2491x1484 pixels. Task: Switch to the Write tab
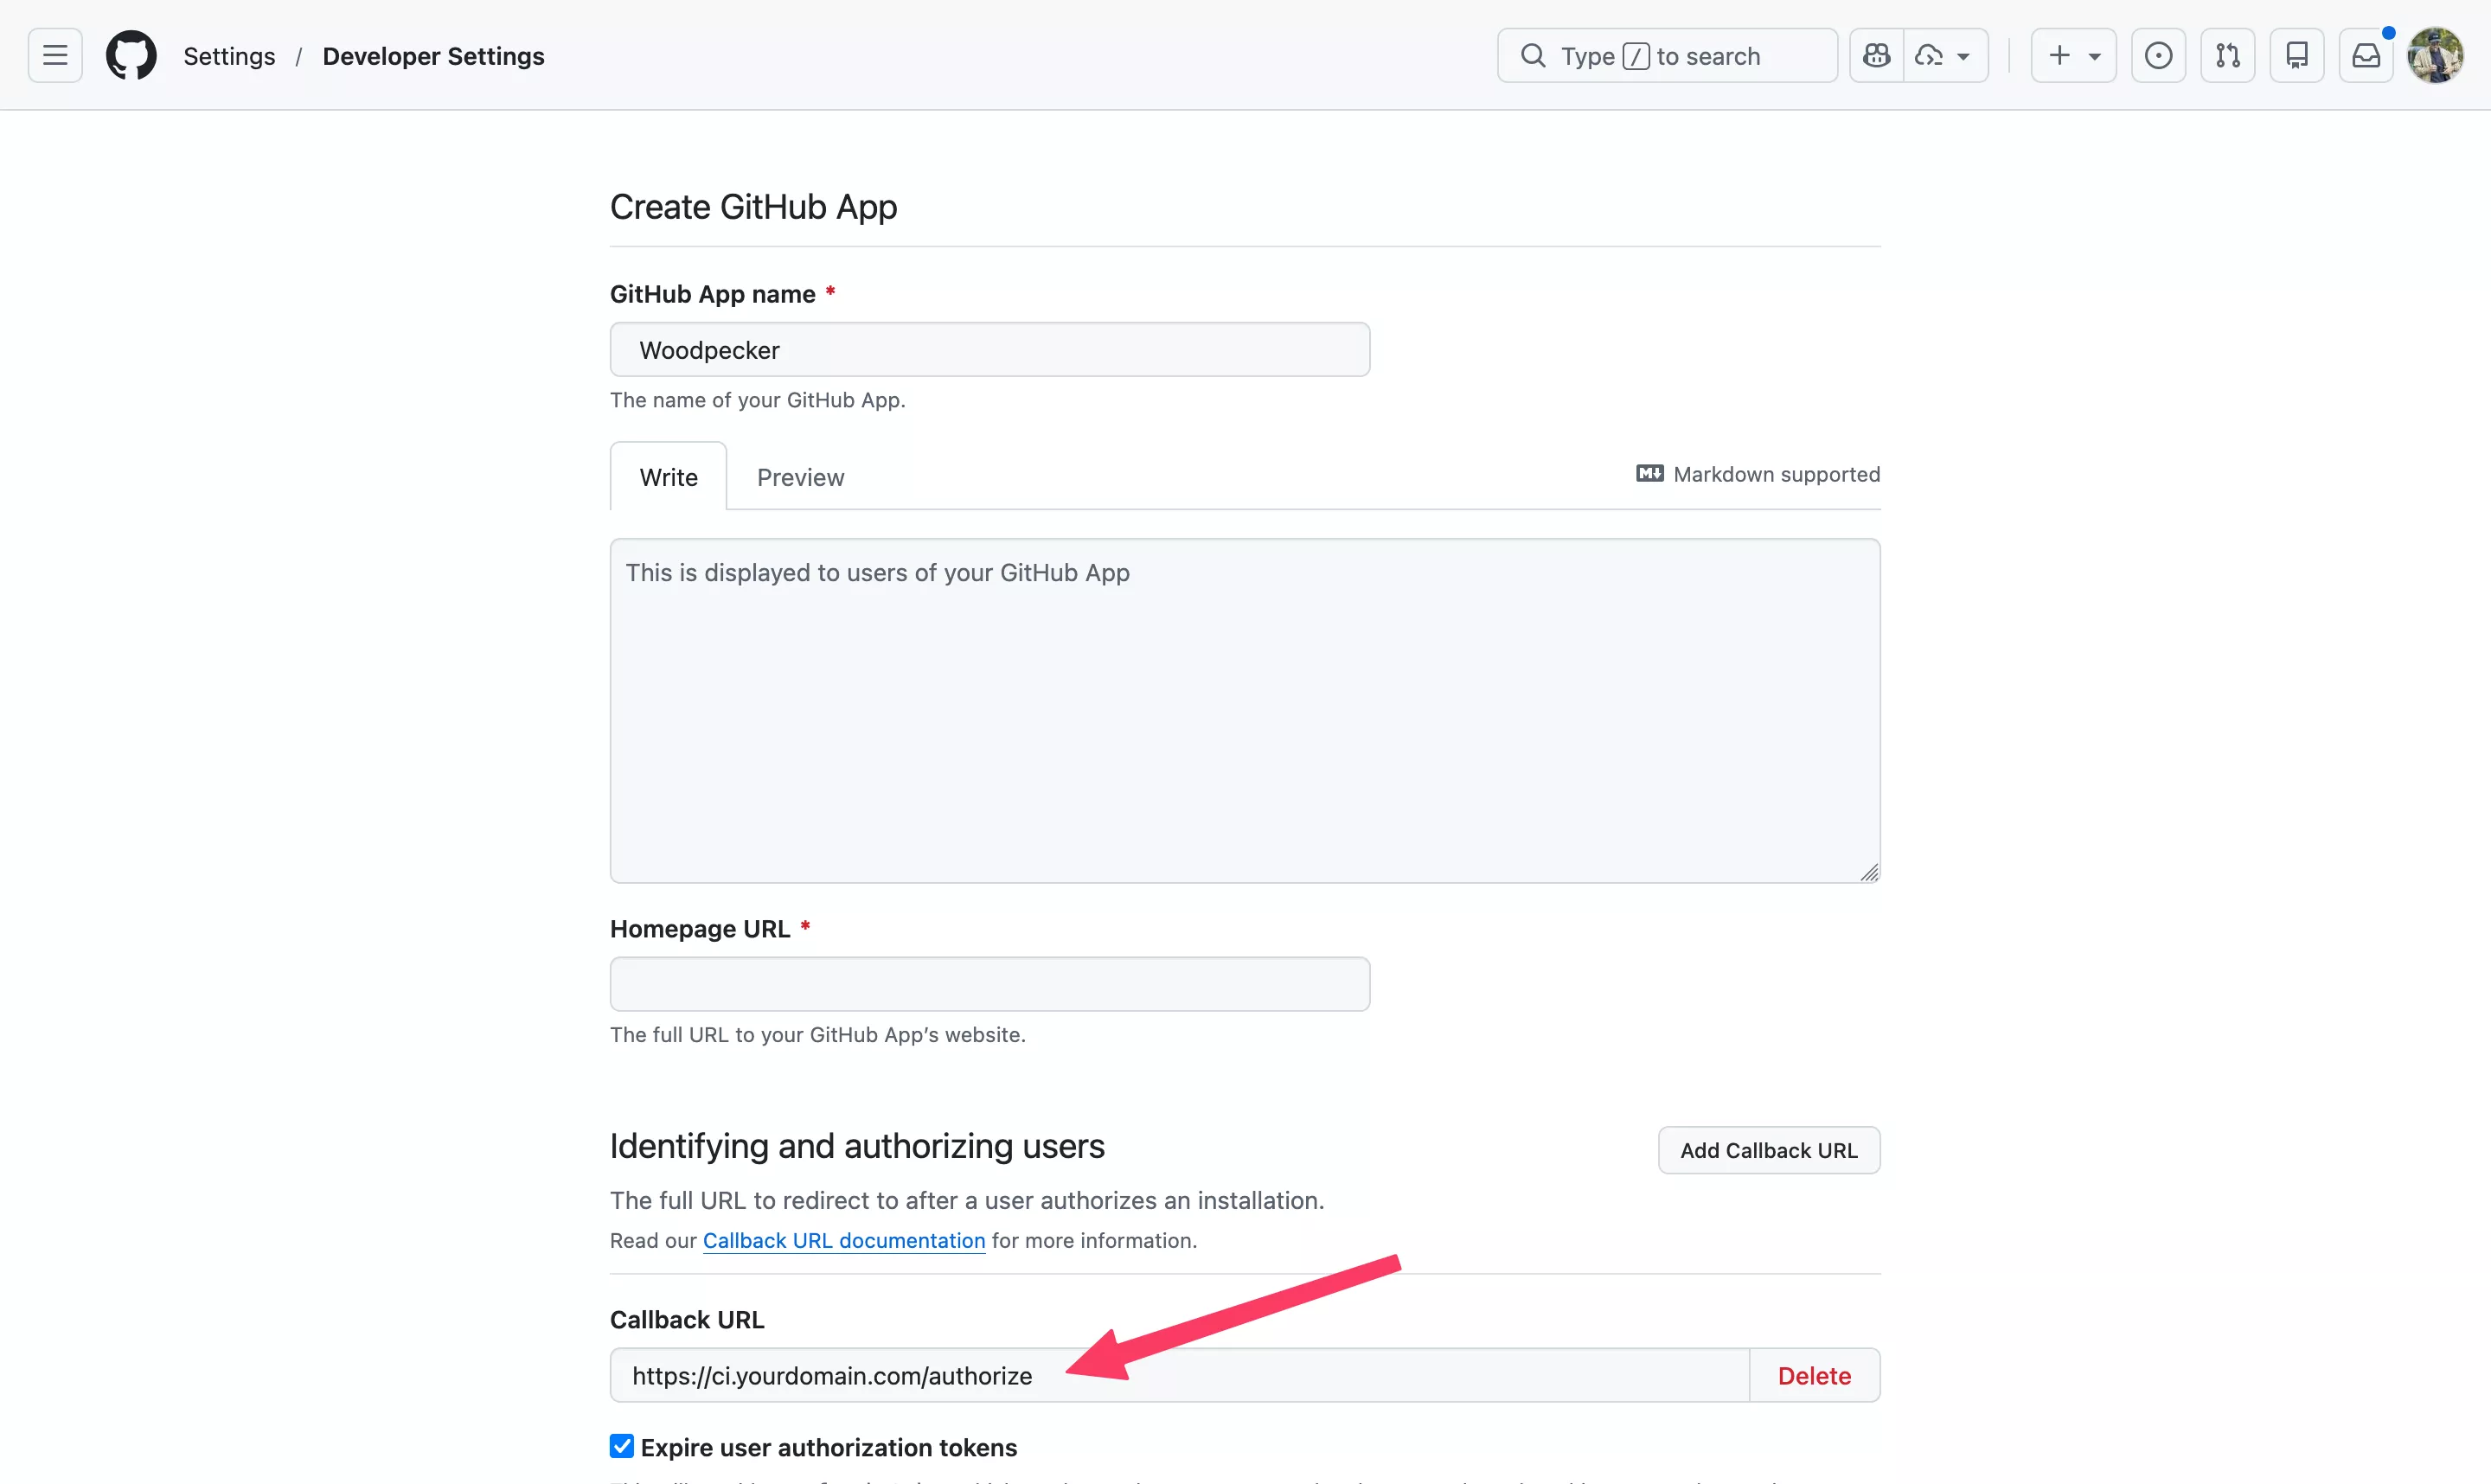668,477
